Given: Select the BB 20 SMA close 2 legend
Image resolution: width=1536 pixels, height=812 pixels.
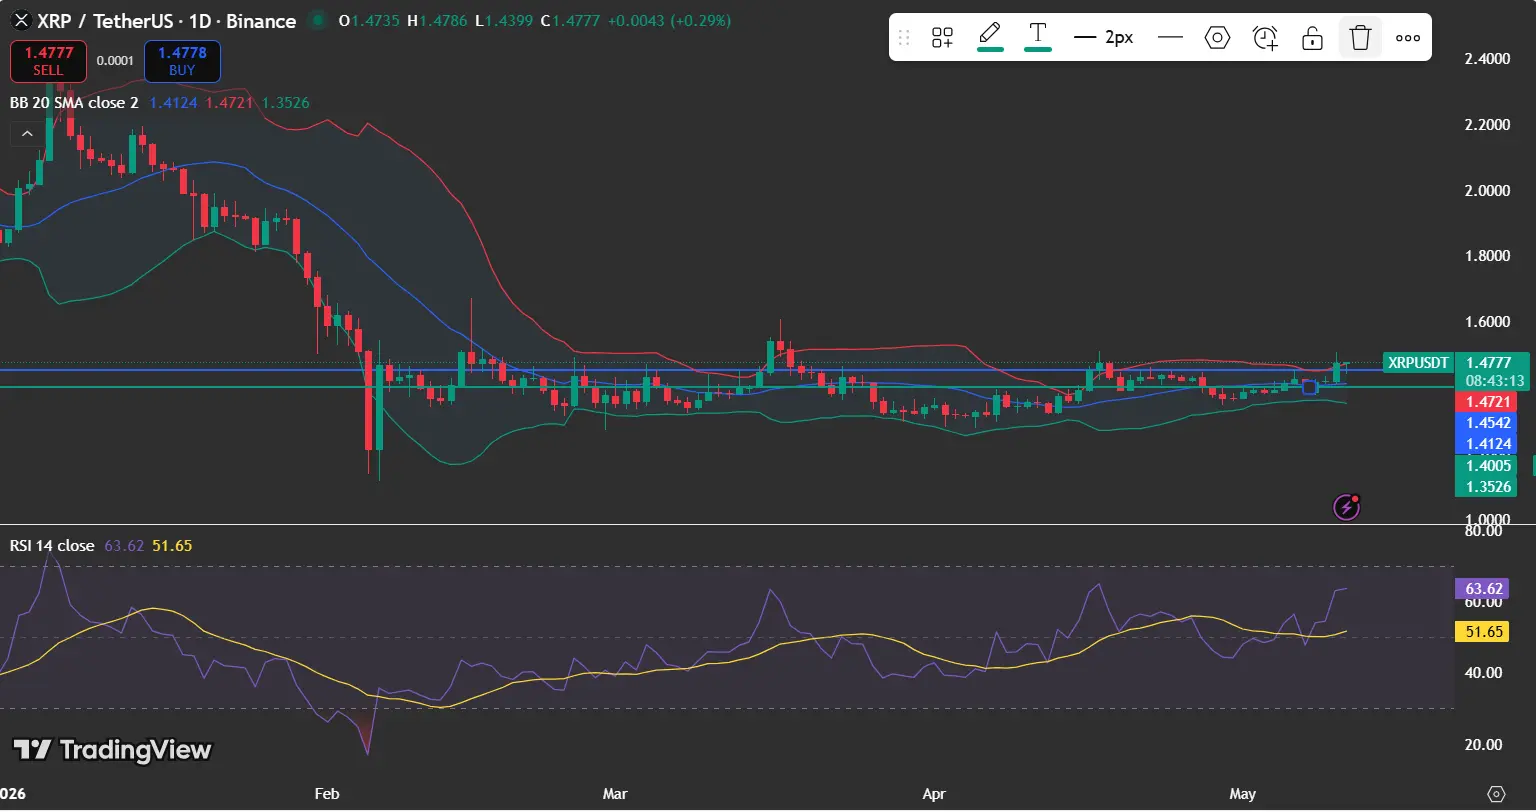Looking at the screenshot, I should pos(74,102).
